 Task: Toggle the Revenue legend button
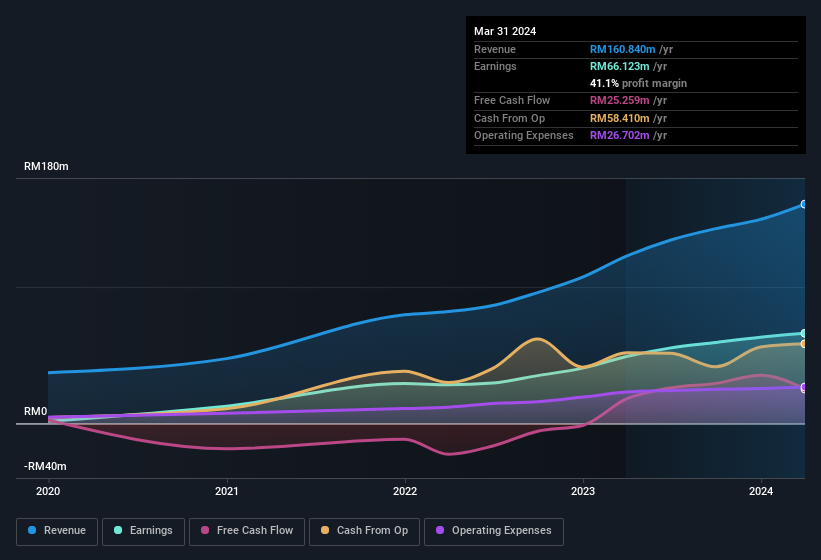pyautogui.click(x=57, y=531)
